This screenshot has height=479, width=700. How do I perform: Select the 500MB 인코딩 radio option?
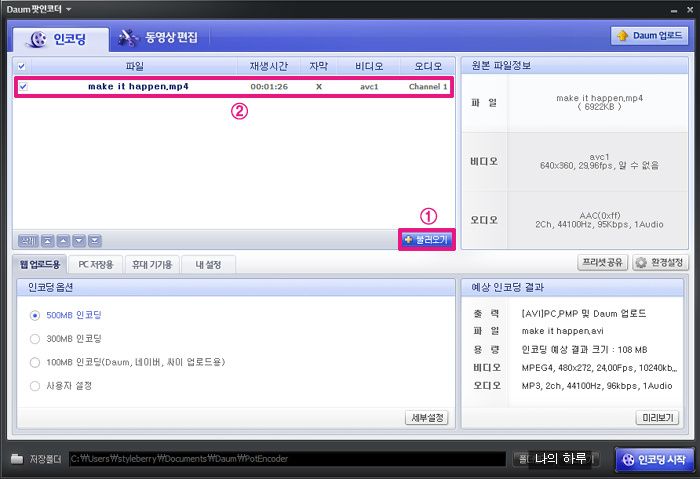[35, 316]
